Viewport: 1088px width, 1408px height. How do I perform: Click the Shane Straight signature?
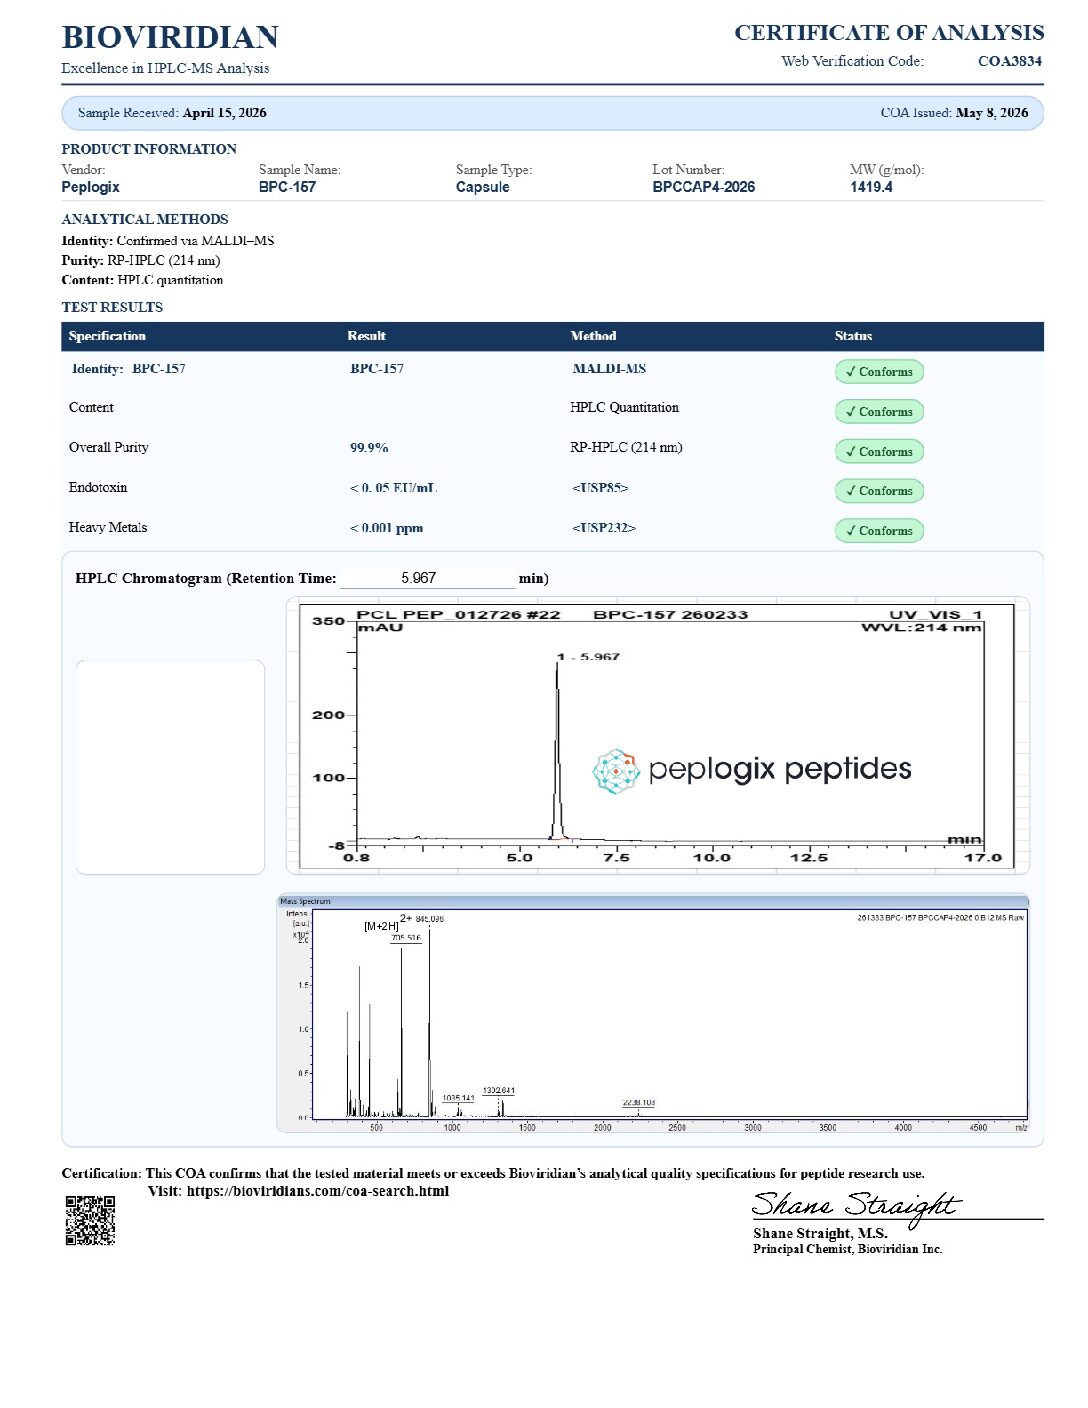[856, 1206]
